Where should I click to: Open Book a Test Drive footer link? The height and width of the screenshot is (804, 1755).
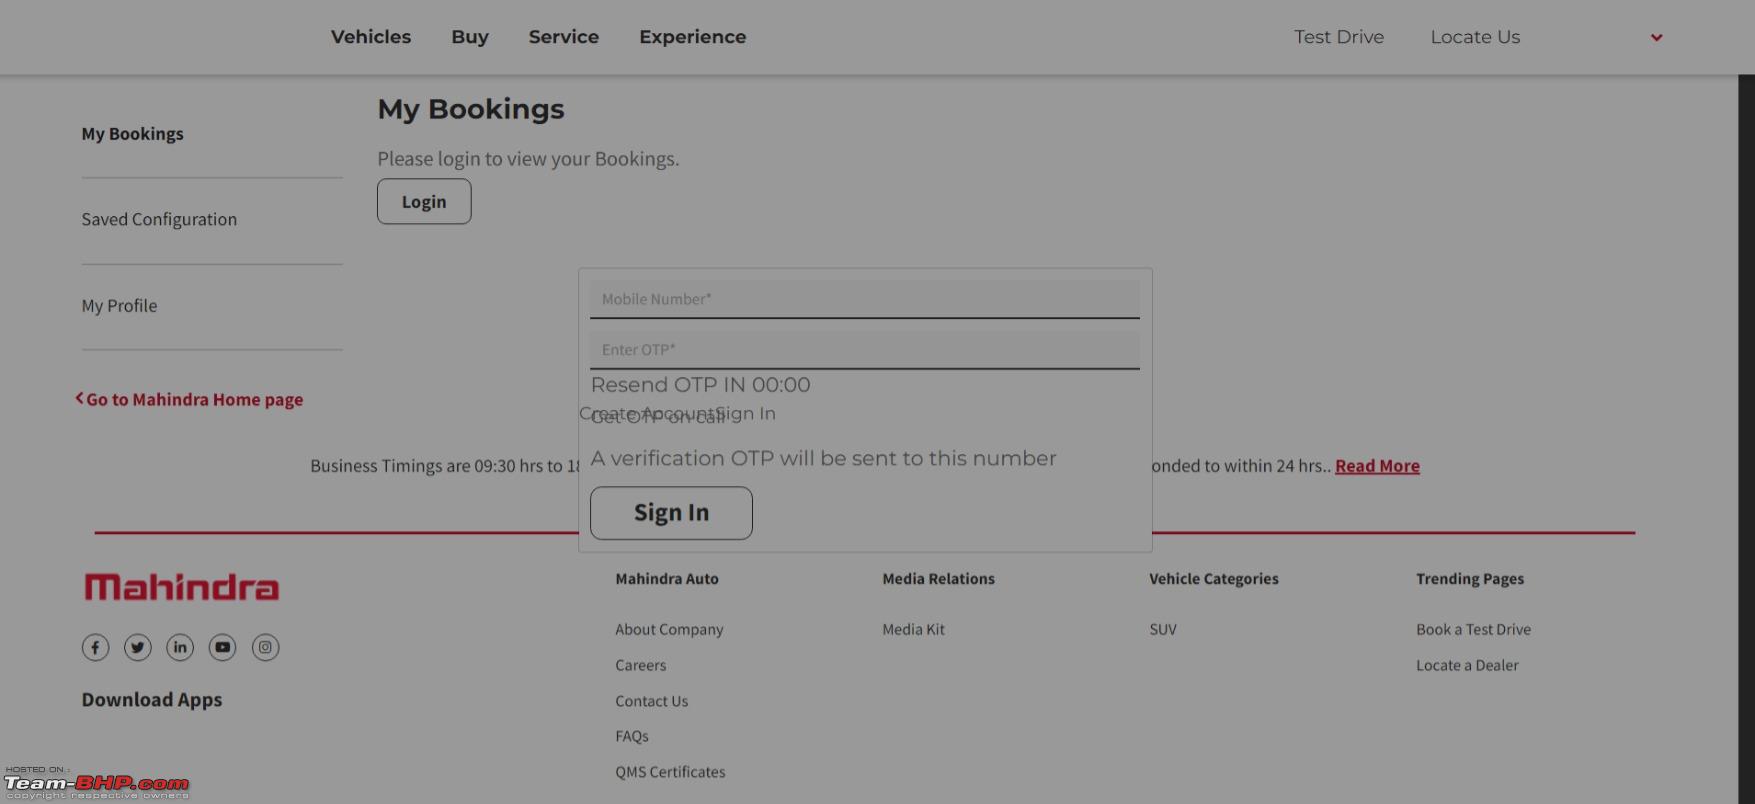point(1473,629)
